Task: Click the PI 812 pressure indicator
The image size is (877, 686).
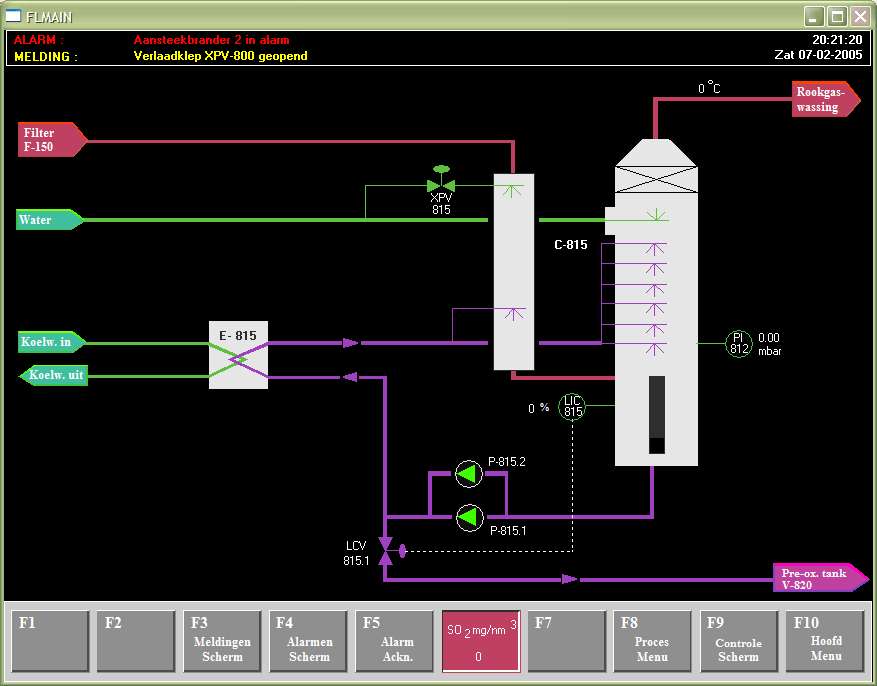Action: click(x=738, y=343)
